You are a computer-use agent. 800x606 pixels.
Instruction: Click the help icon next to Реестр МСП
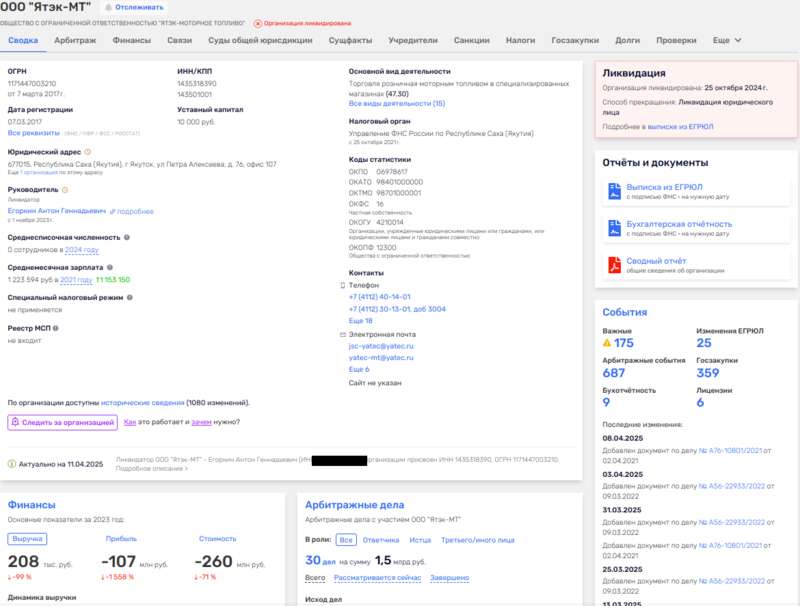pyautogui.click(x=56, y=328)
